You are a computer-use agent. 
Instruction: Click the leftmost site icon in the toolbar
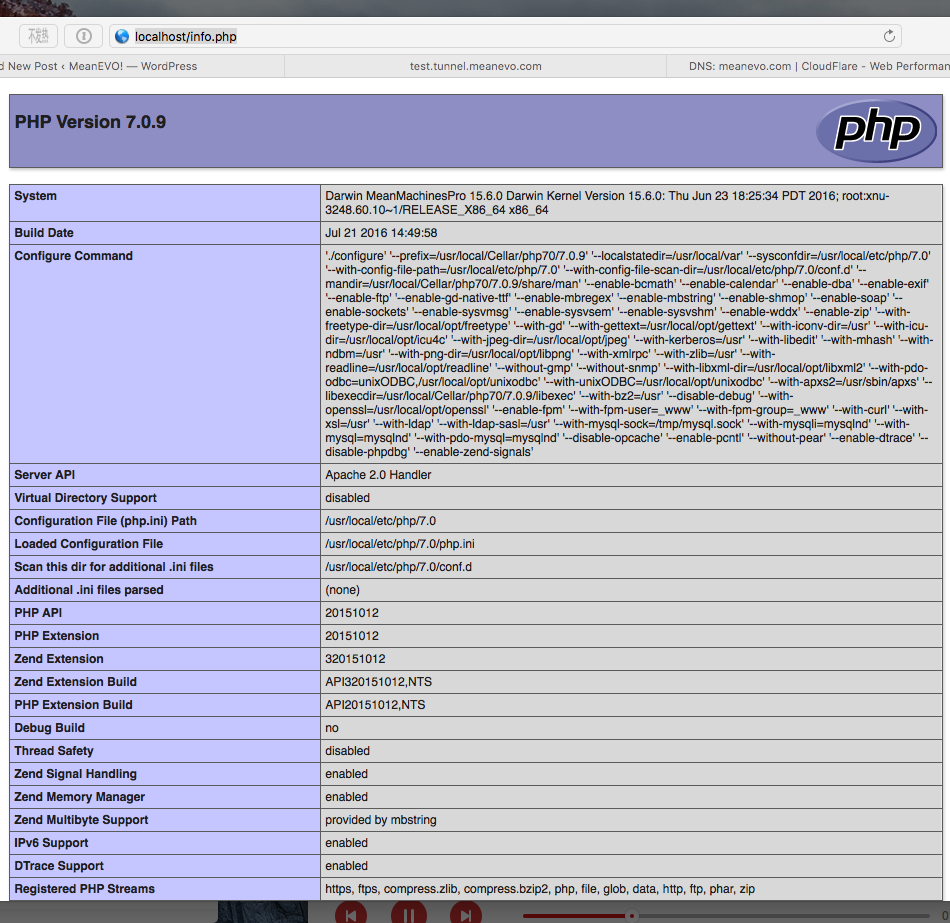click(x=38, y=36)
